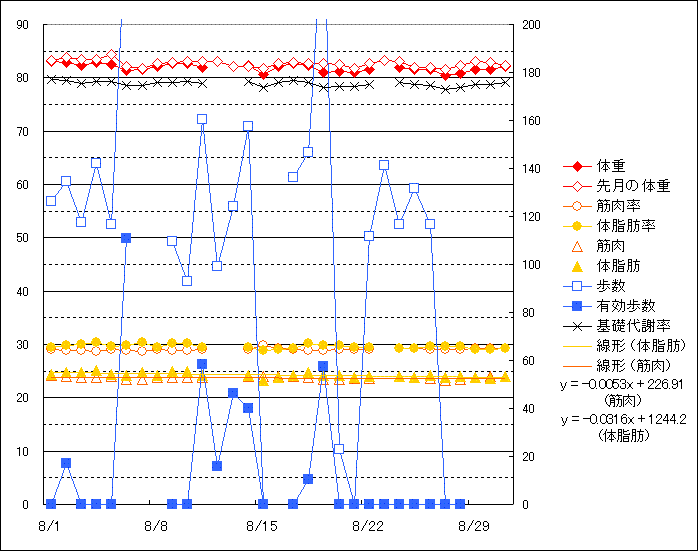The height and width of the screenshot is (551, 698).
Task: Select the 70 label on the primary axis
Action: tap(23, 131)
